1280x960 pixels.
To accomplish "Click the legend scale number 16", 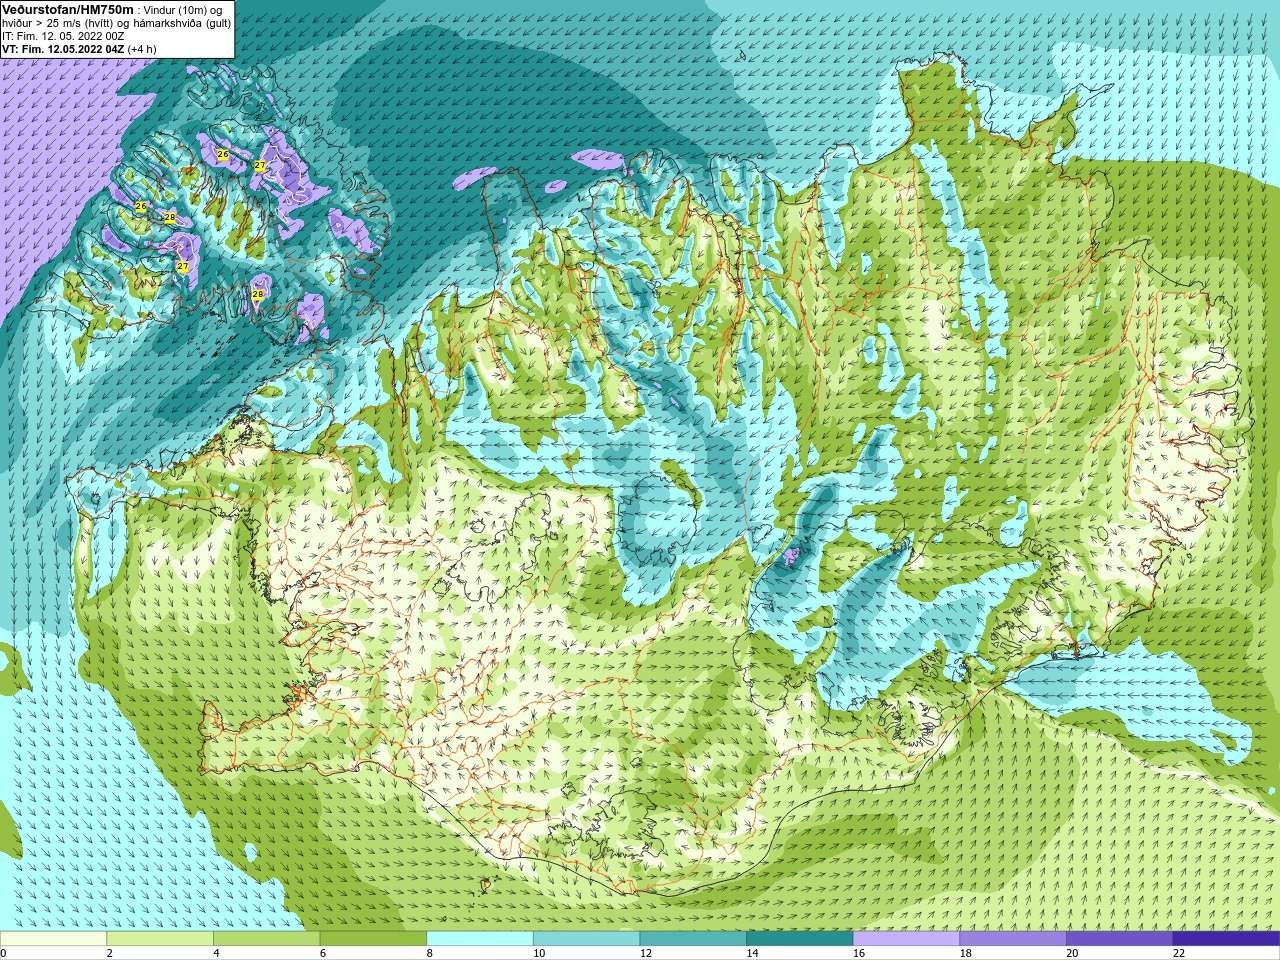I will (x=859, y=953).
